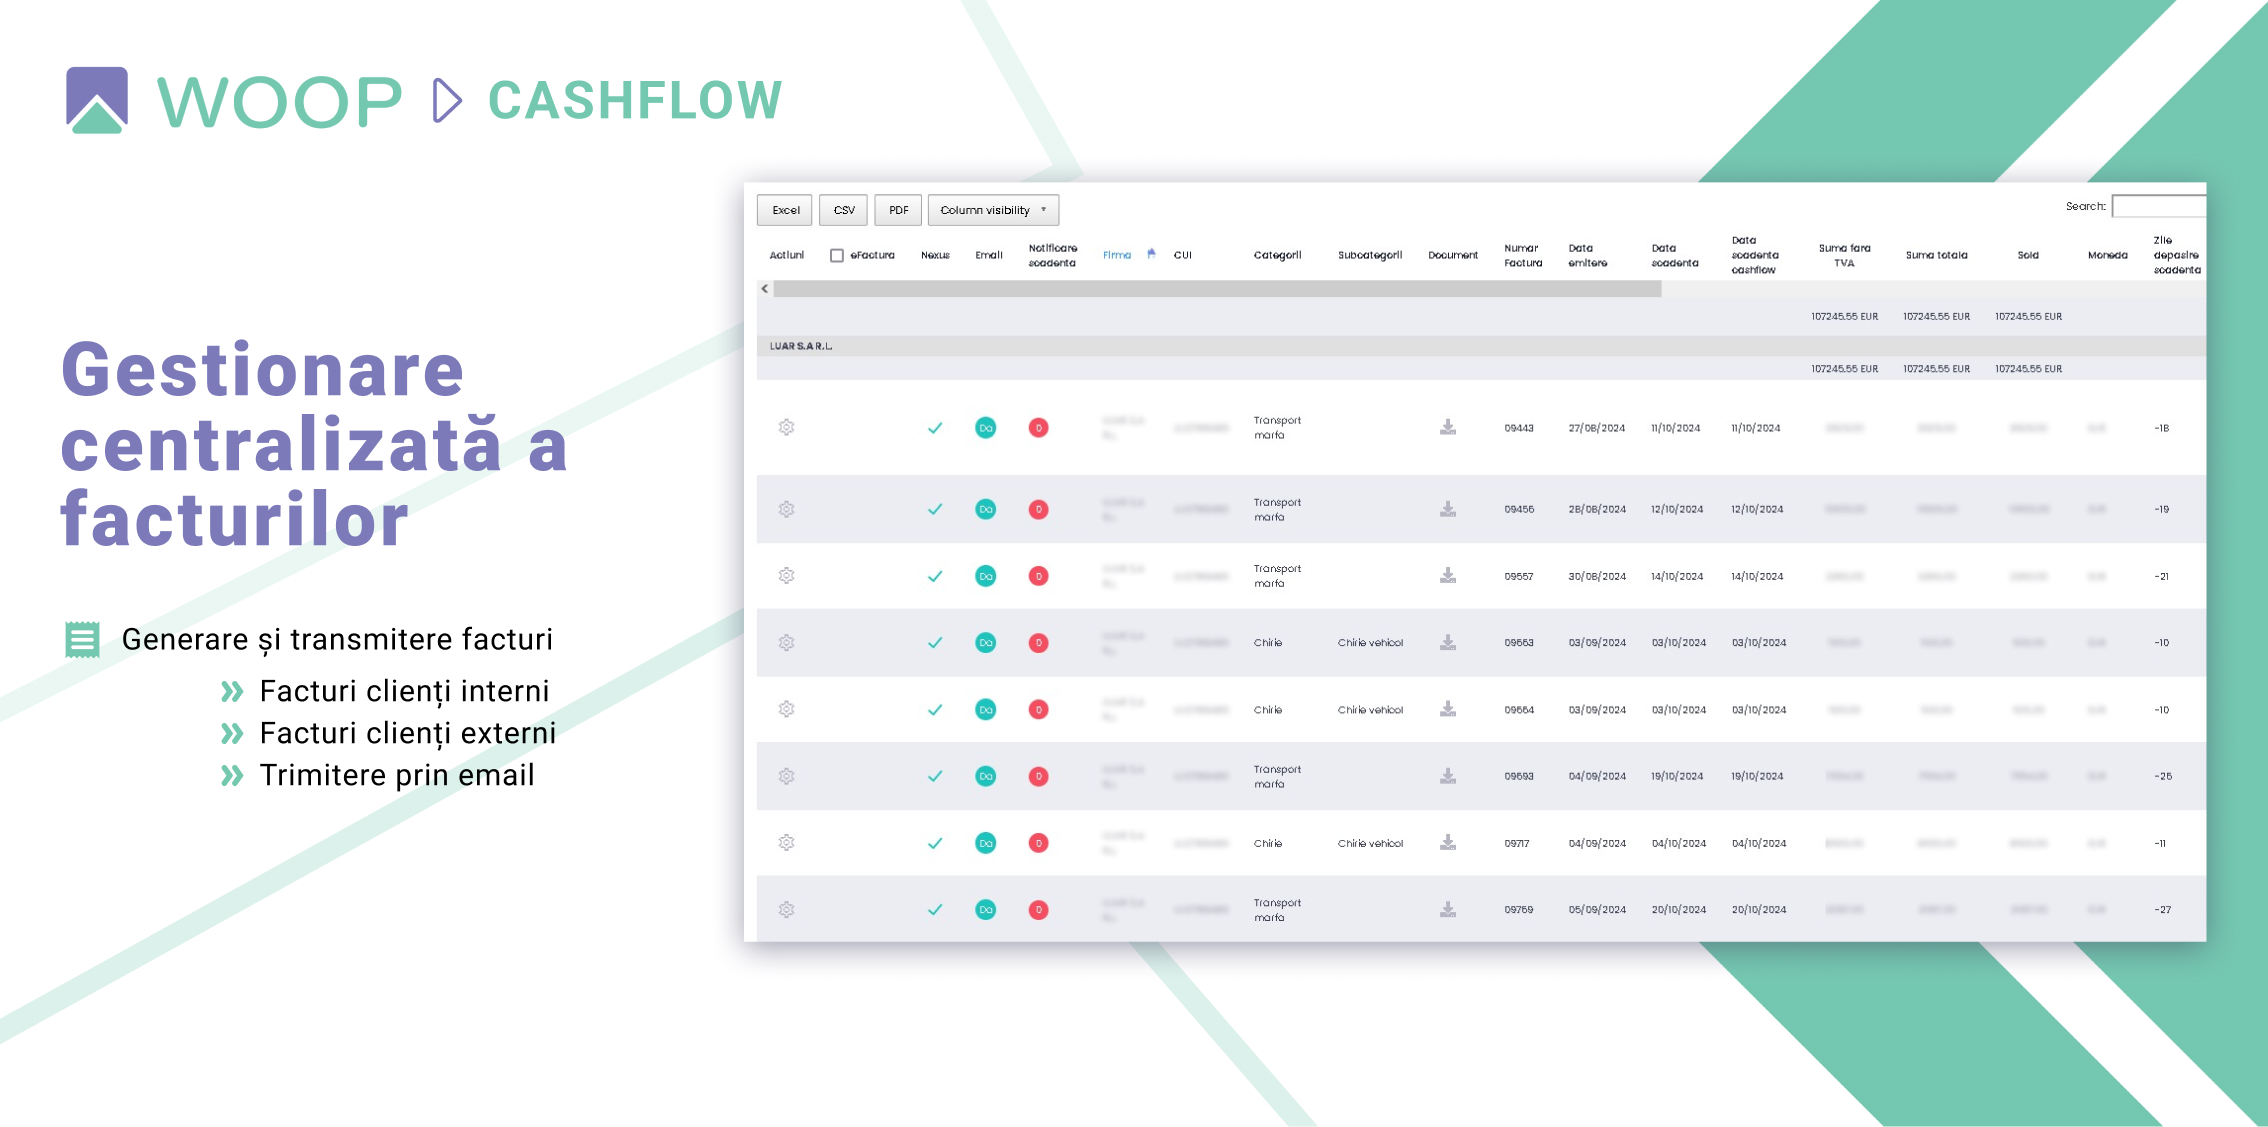Sort by the Categorii column header

(1277, 255)
